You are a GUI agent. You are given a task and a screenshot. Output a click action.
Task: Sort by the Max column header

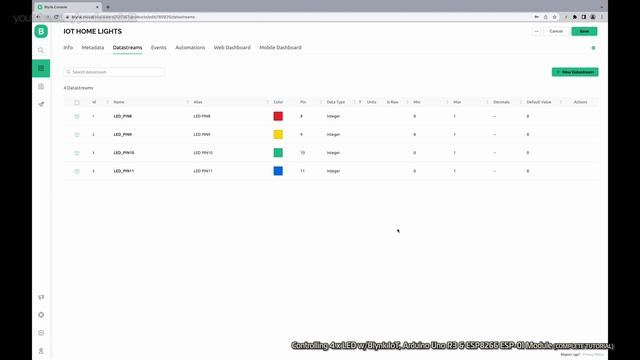pyautogui.click(x=457, y=102)
